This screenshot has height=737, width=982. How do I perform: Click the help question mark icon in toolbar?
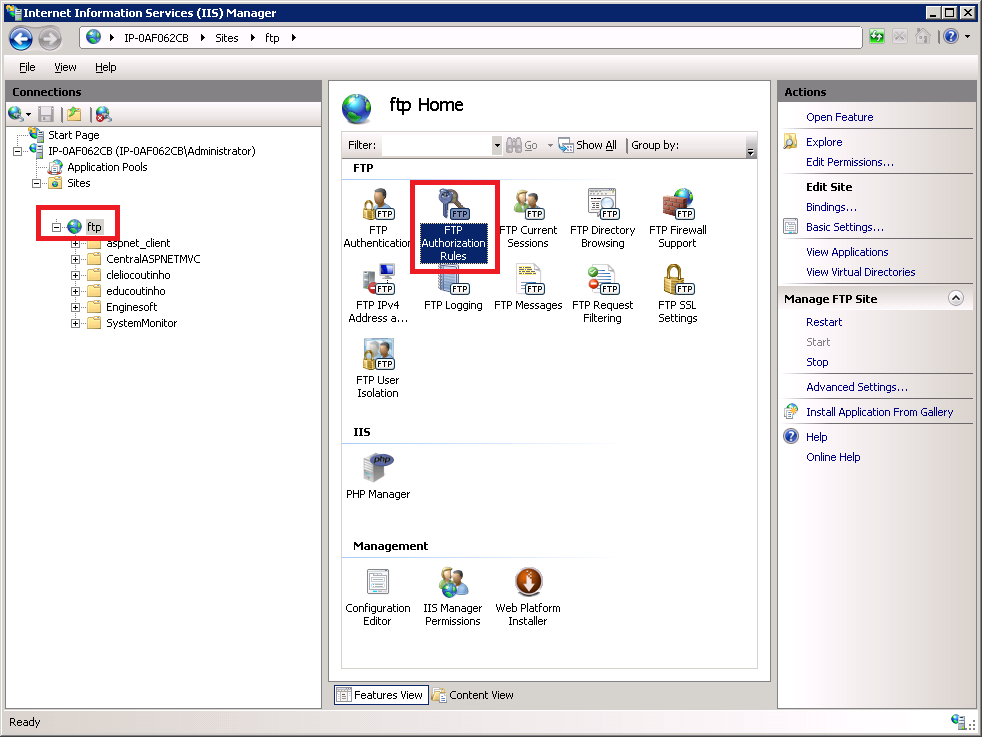(951, 37)
